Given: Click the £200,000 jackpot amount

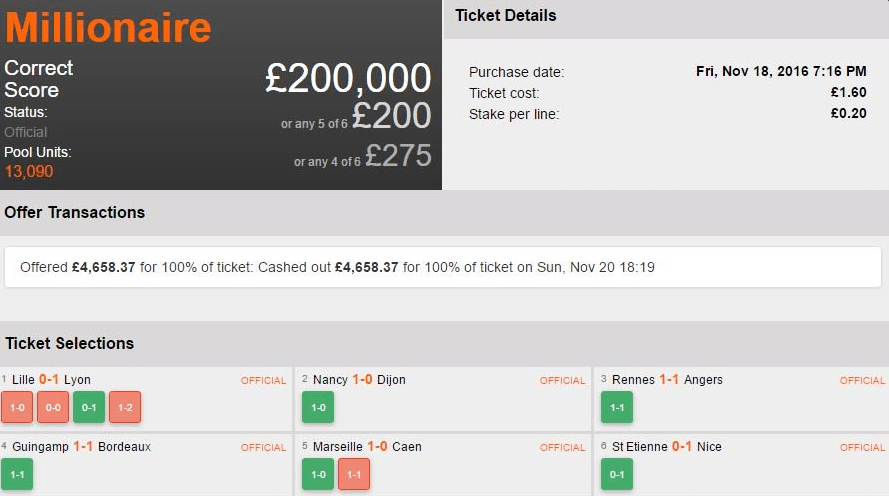Looking at the screenshot, I should 348,78.
